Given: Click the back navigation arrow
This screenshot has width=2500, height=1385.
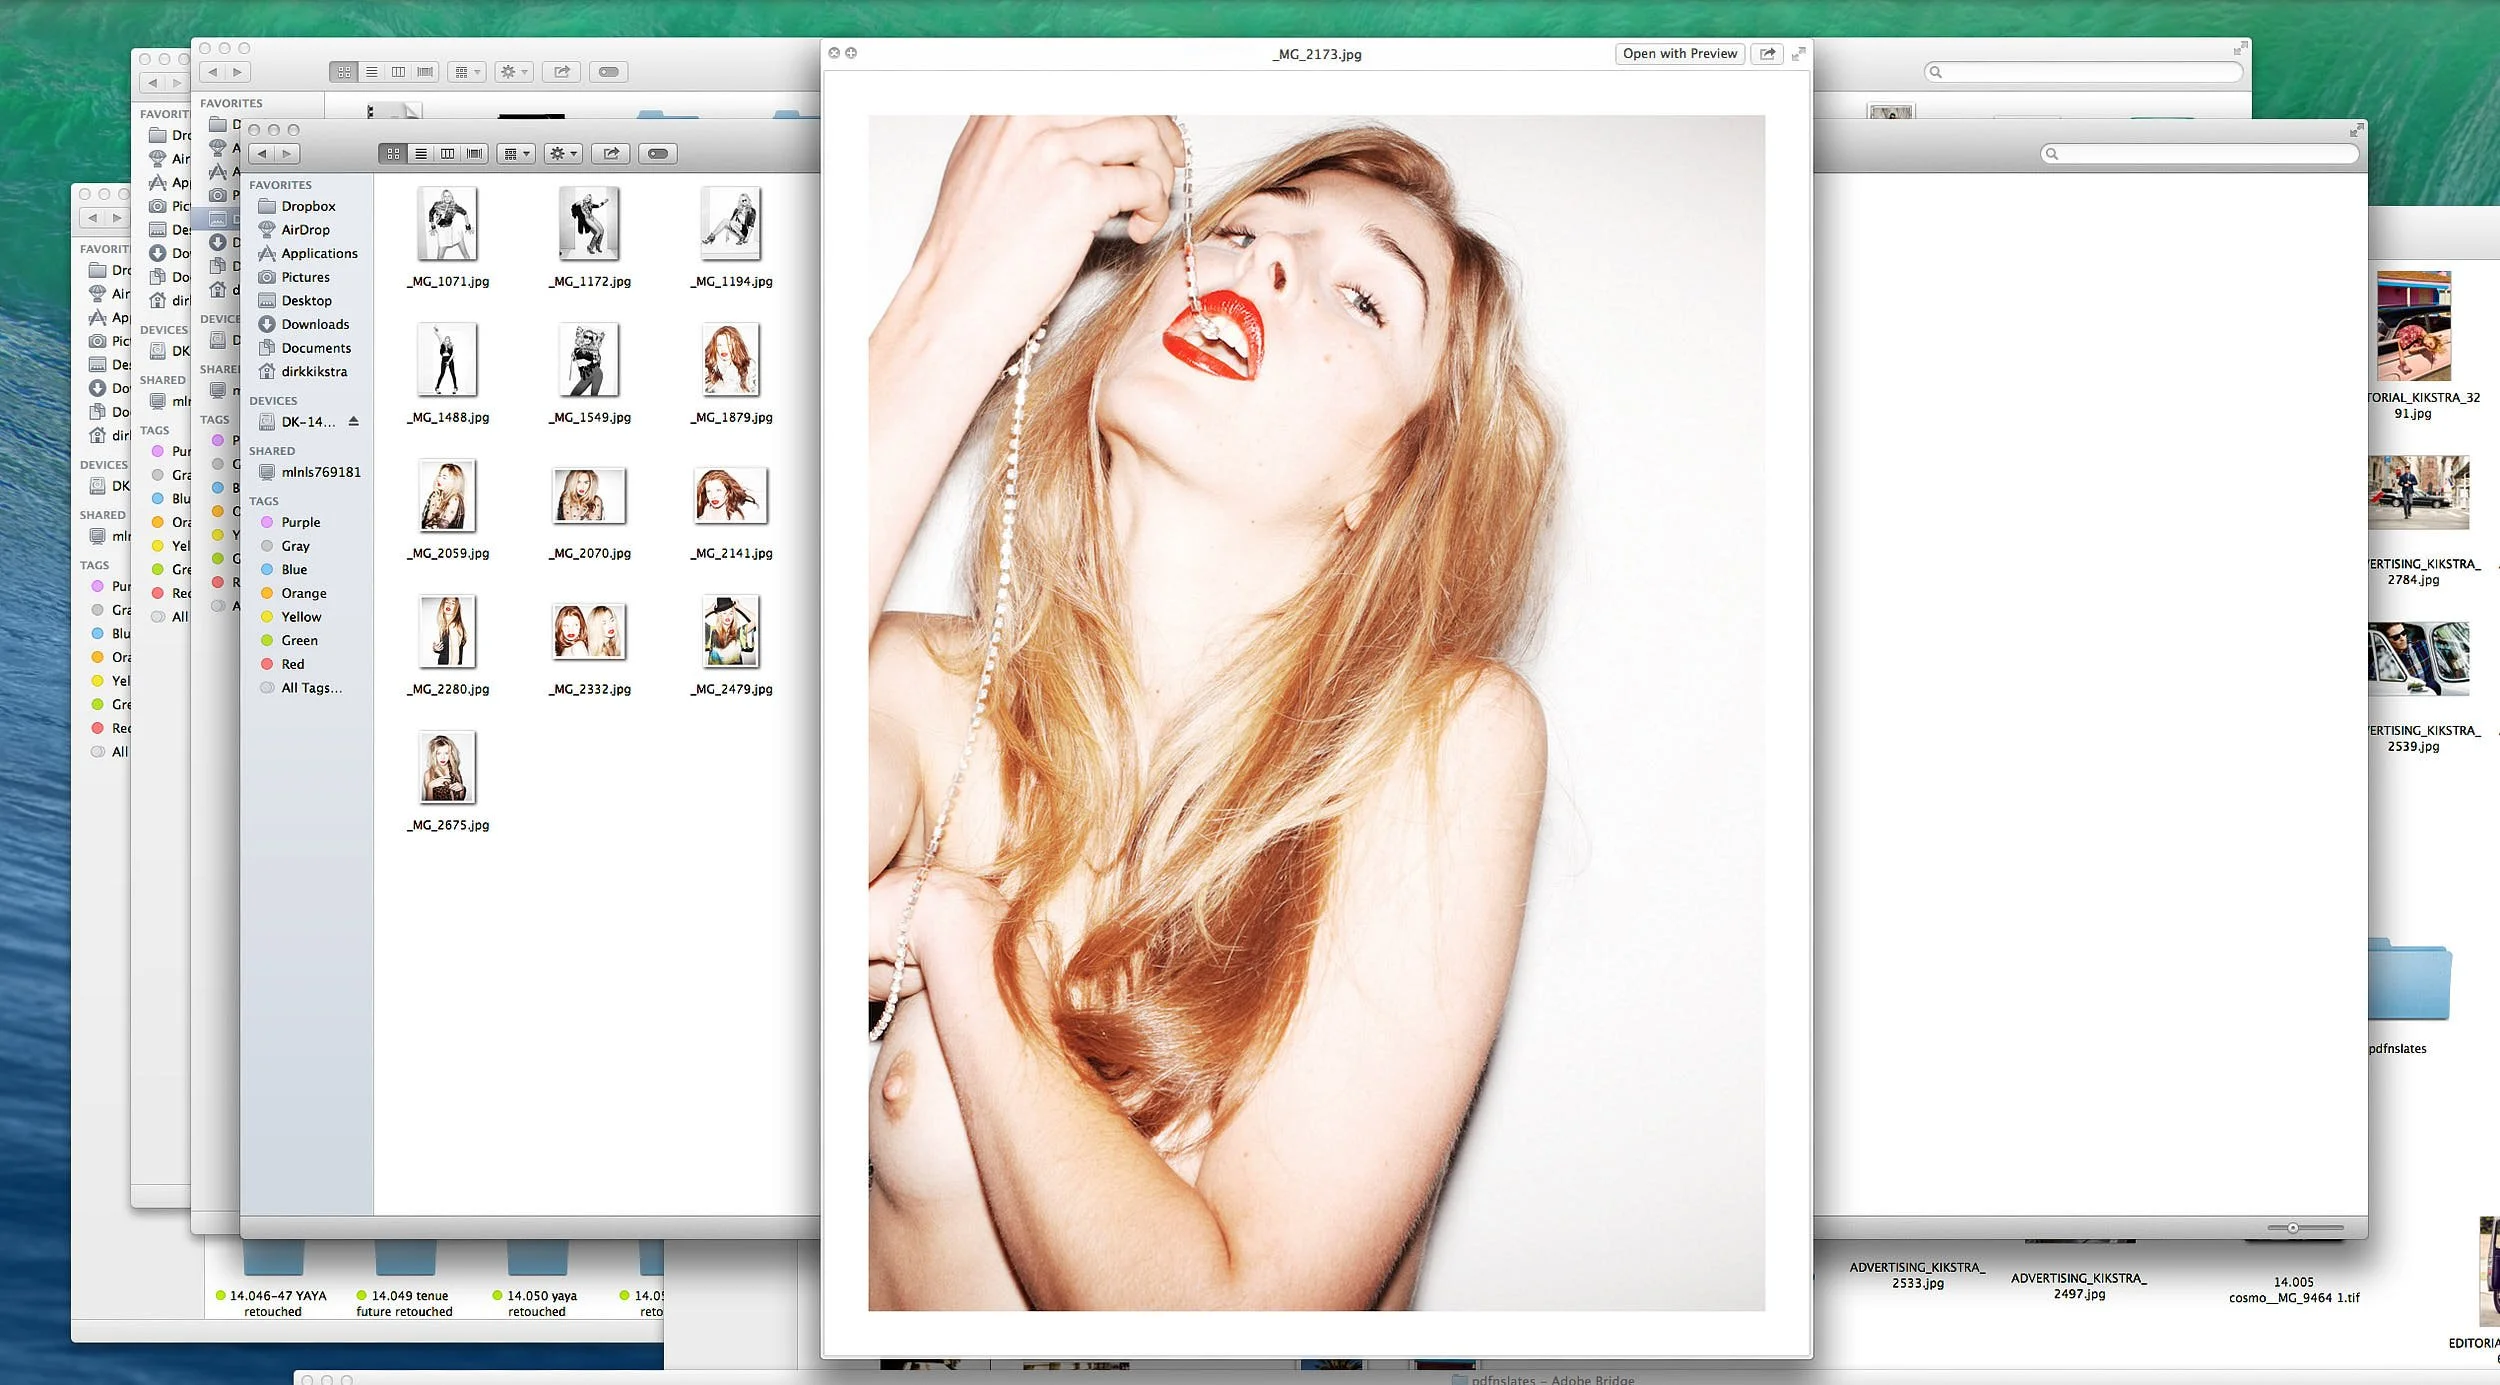Looking at the screenshot, I should pyautogui.click(x=262, y=153).
